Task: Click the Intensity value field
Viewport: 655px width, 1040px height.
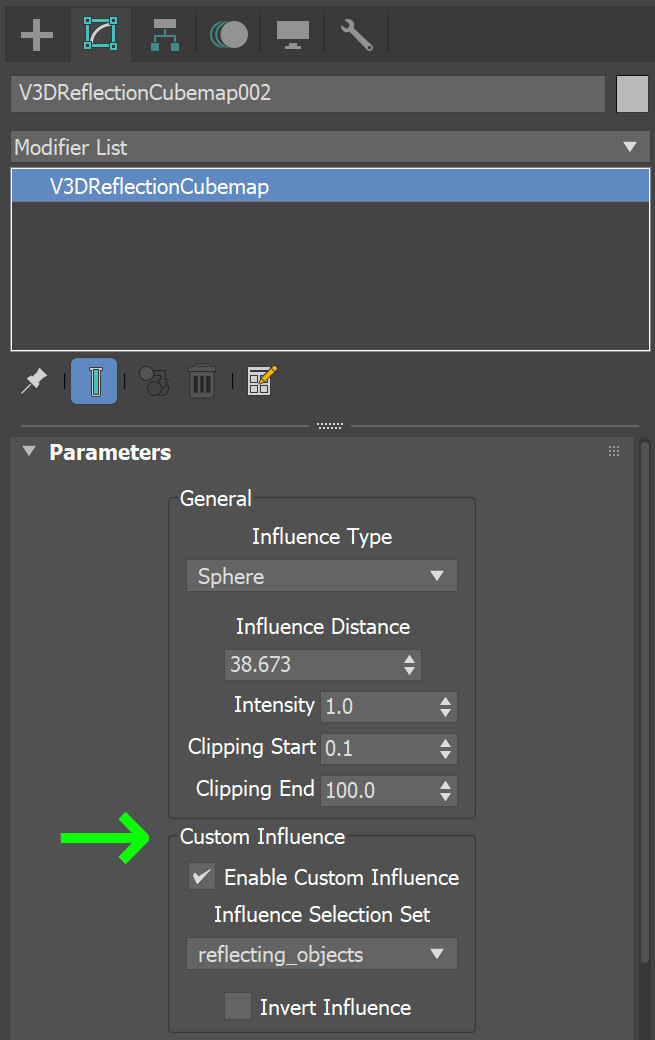Action: click(378, 707)
